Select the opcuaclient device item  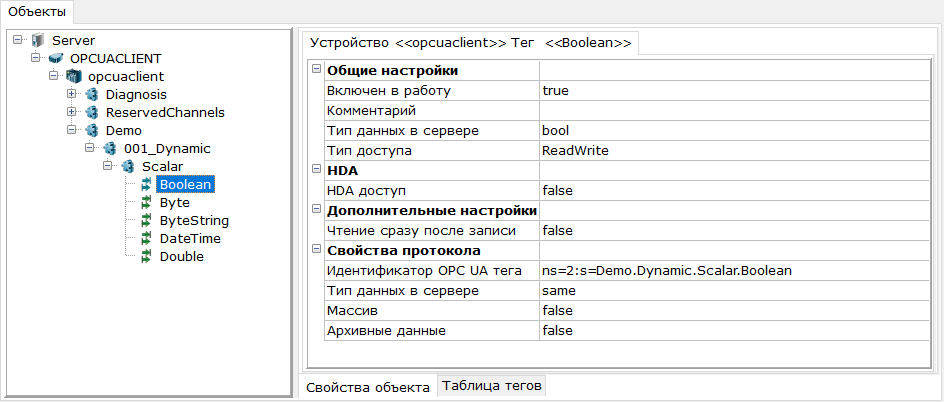coord(126,76)
